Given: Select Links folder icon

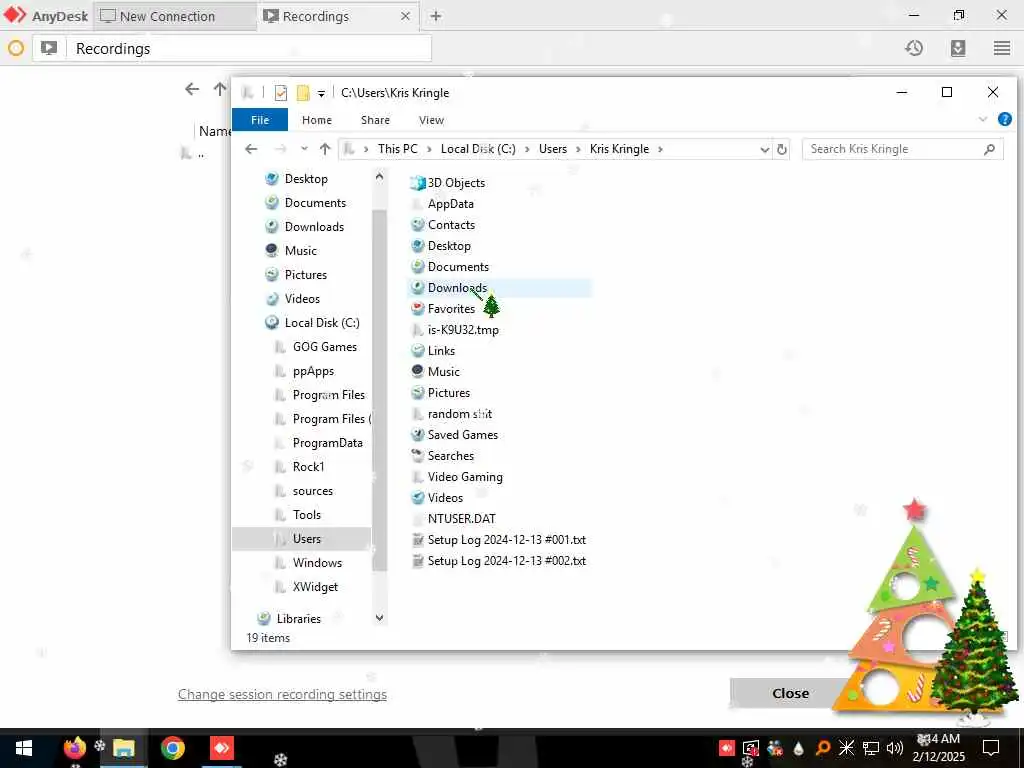Looking at the screenshot, I should click(x=418, y=351).
